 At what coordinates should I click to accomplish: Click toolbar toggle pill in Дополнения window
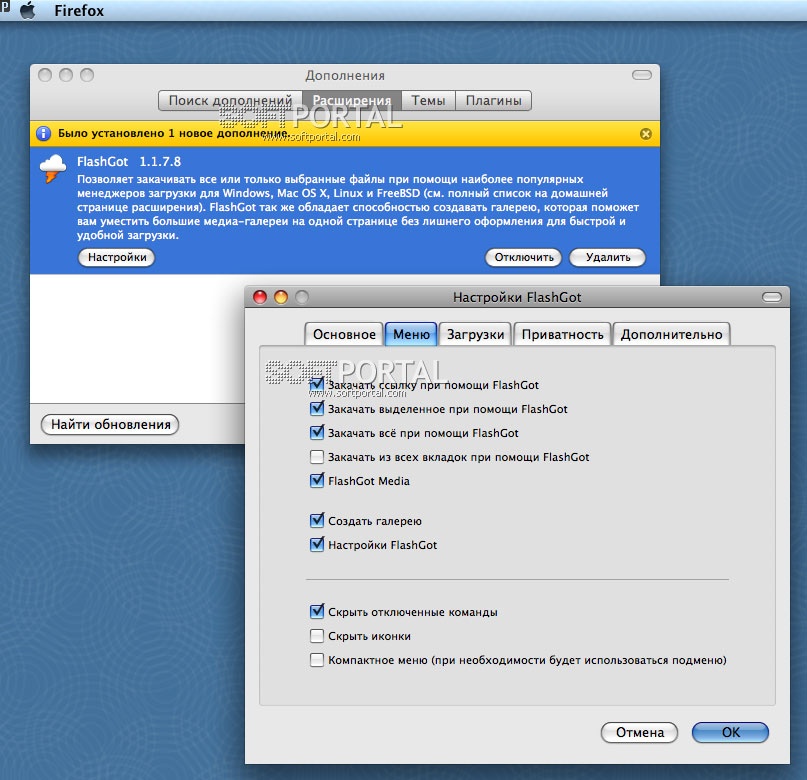[642, 75]
